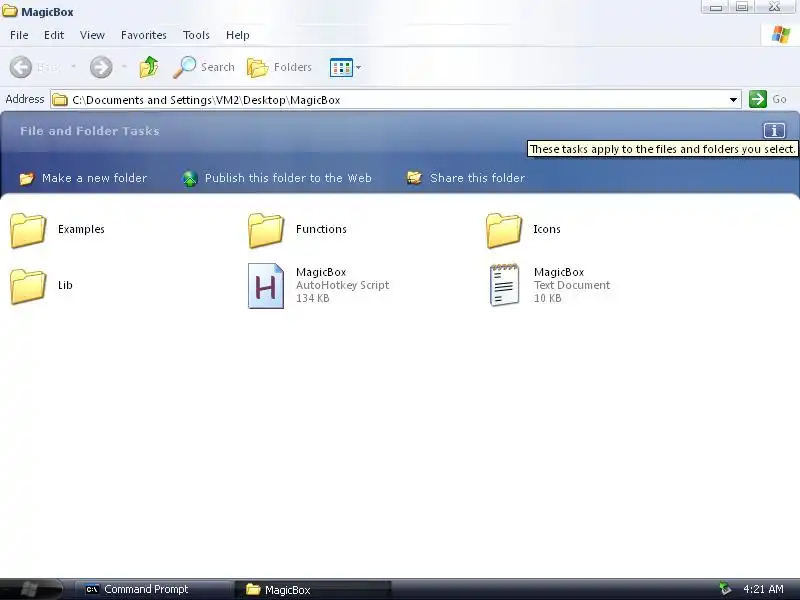Click the File and Folder Tasks header
This screenshot has height=600, width=800.
[90, 131]
